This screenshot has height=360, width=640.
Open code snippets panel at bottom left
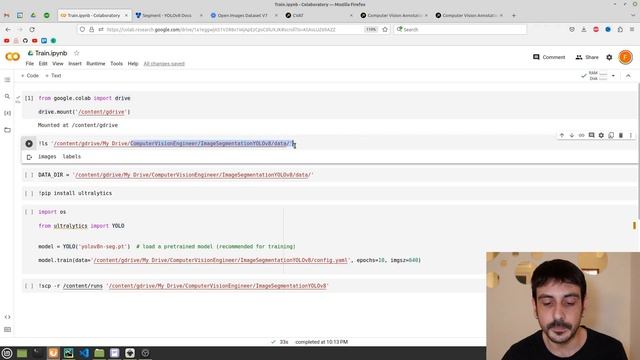tap(7, 317)
